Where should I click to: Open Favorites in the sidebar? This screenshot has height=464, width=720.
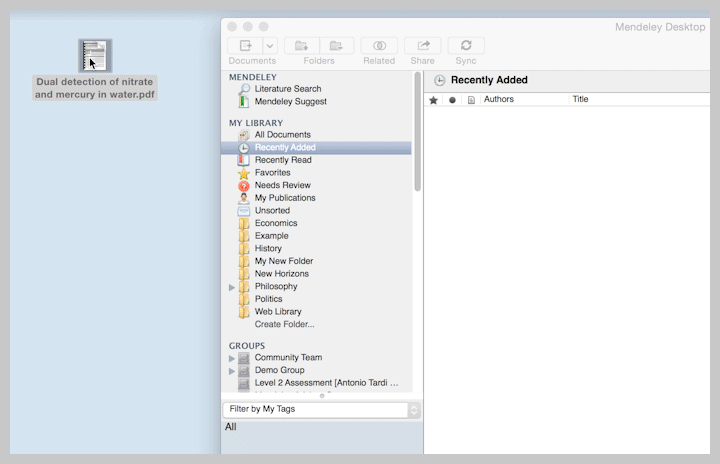(x=273, y=173)
